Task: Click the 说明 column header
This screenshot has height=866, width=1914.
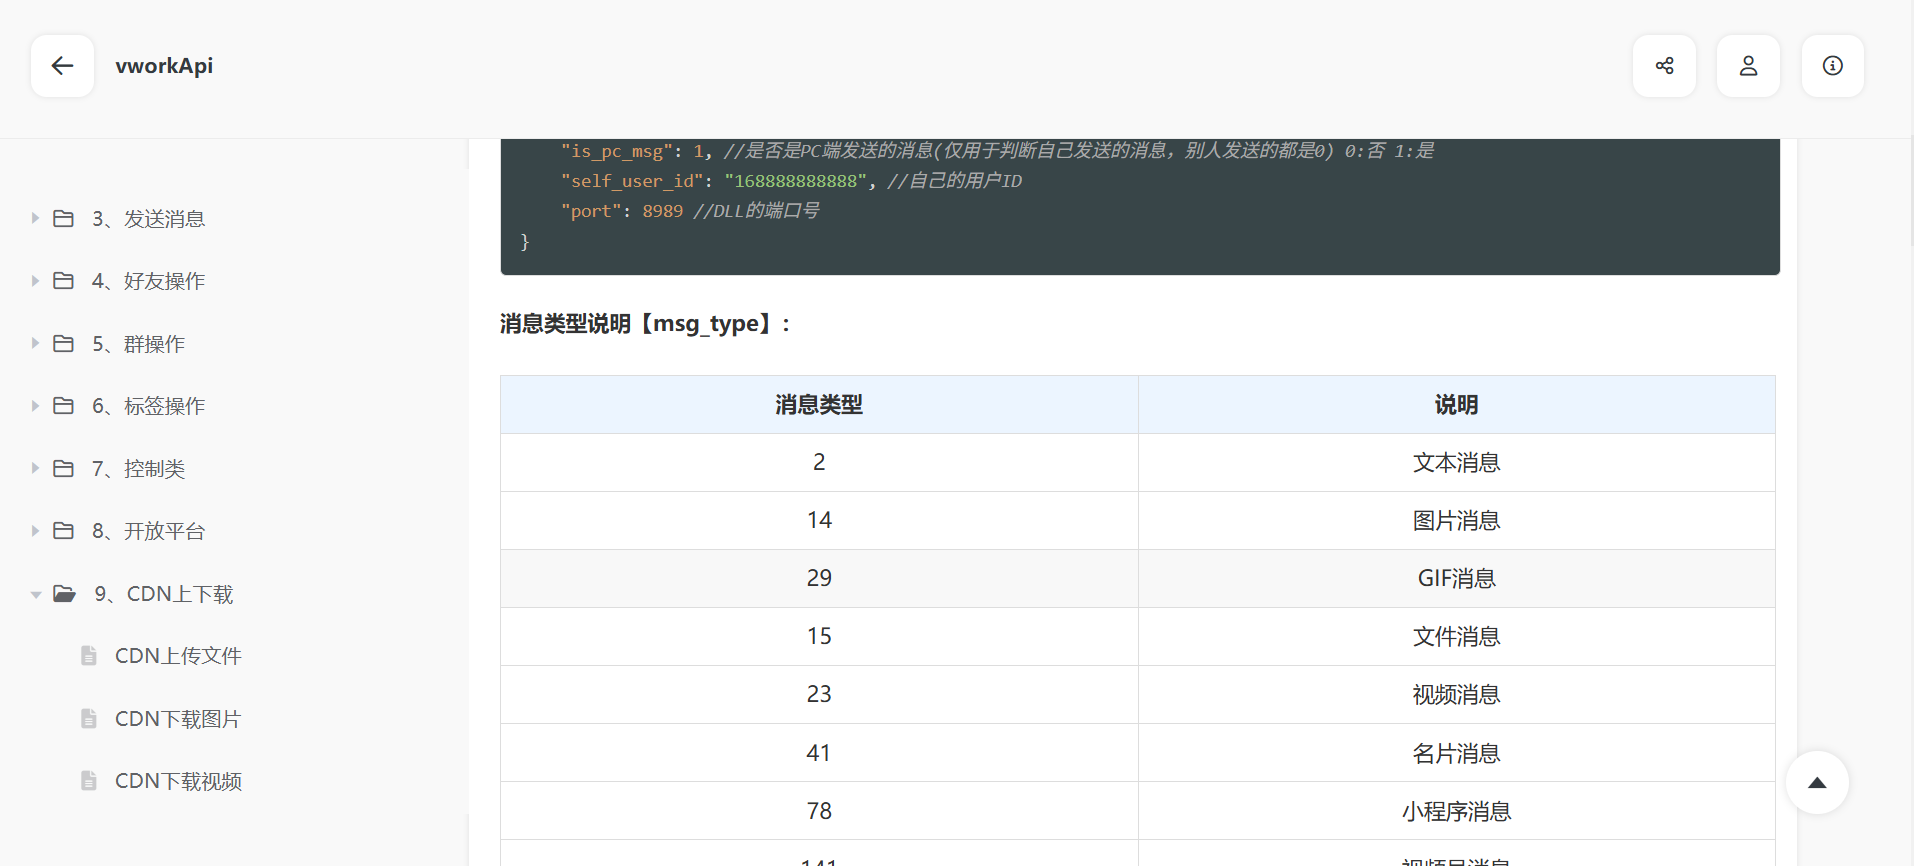Action: click(1456, 405)
